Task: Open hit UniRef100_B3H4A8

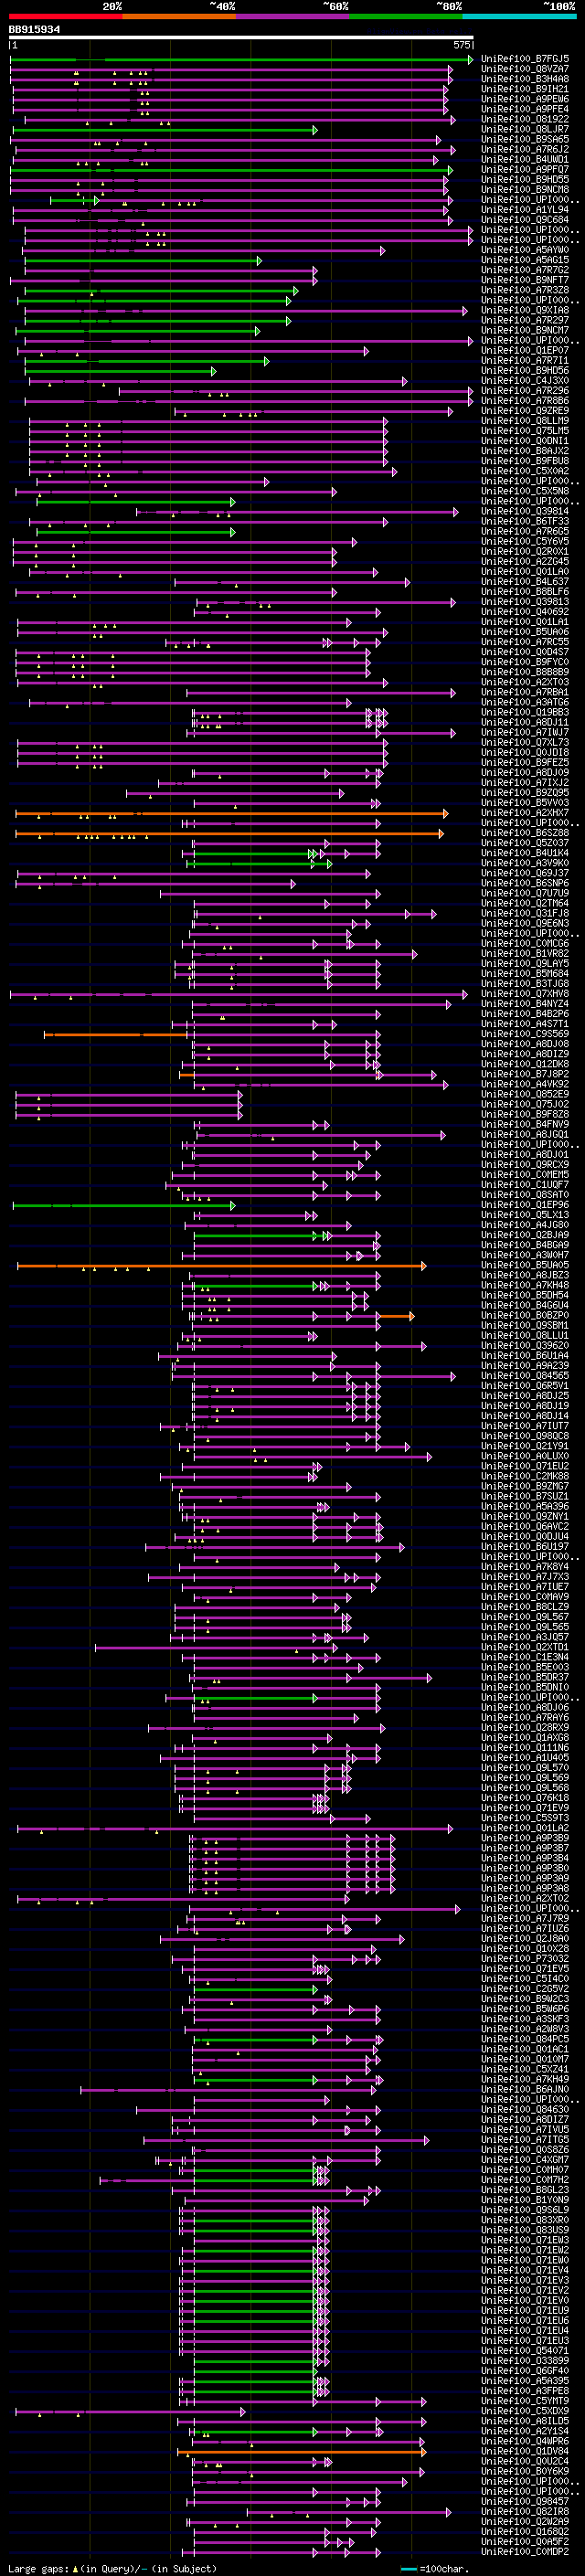Action: [525, 79]
